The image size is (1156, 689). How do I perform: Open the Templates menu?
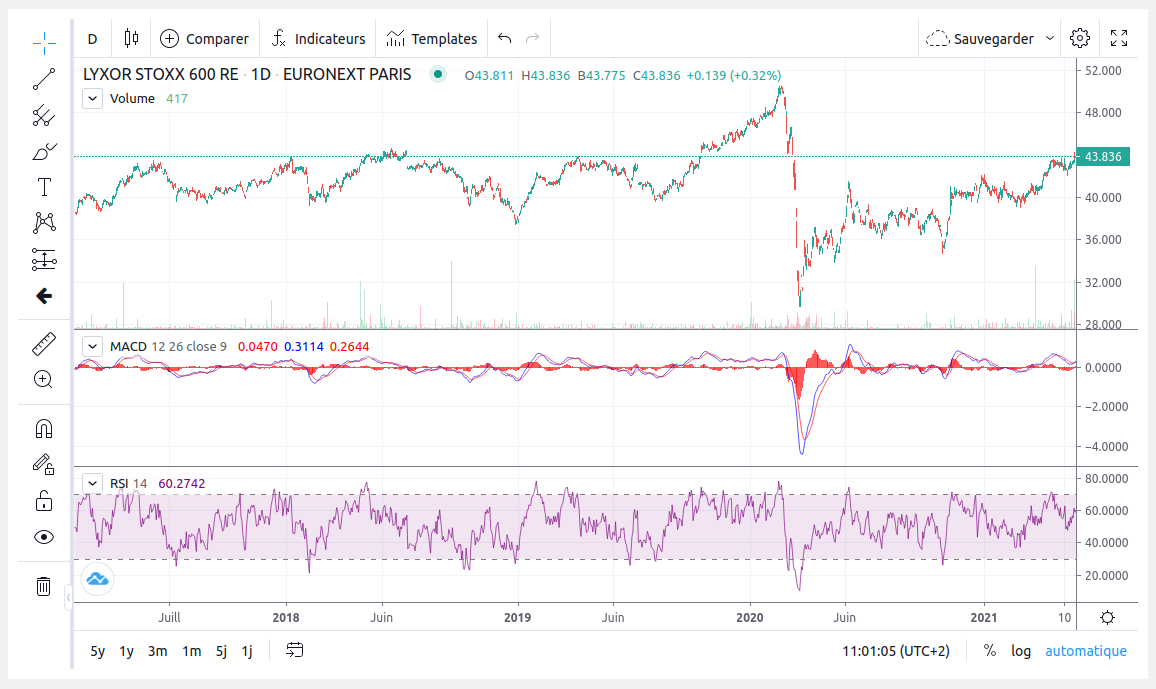point(432,38)
